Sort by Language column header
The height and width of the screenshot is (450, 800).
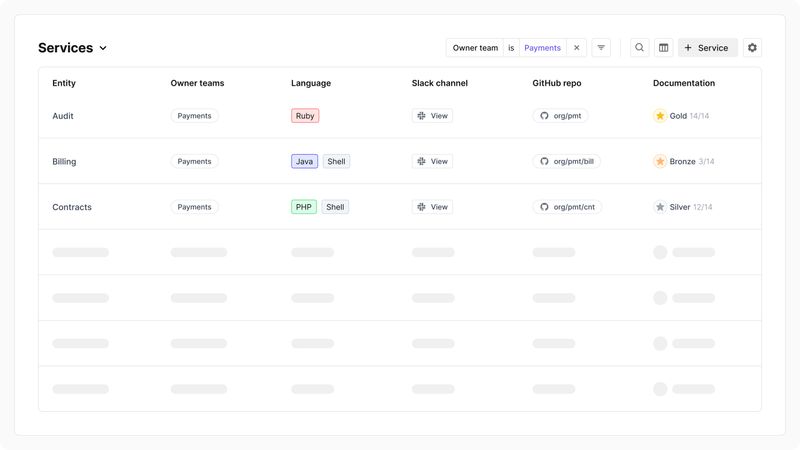(311, 83)
